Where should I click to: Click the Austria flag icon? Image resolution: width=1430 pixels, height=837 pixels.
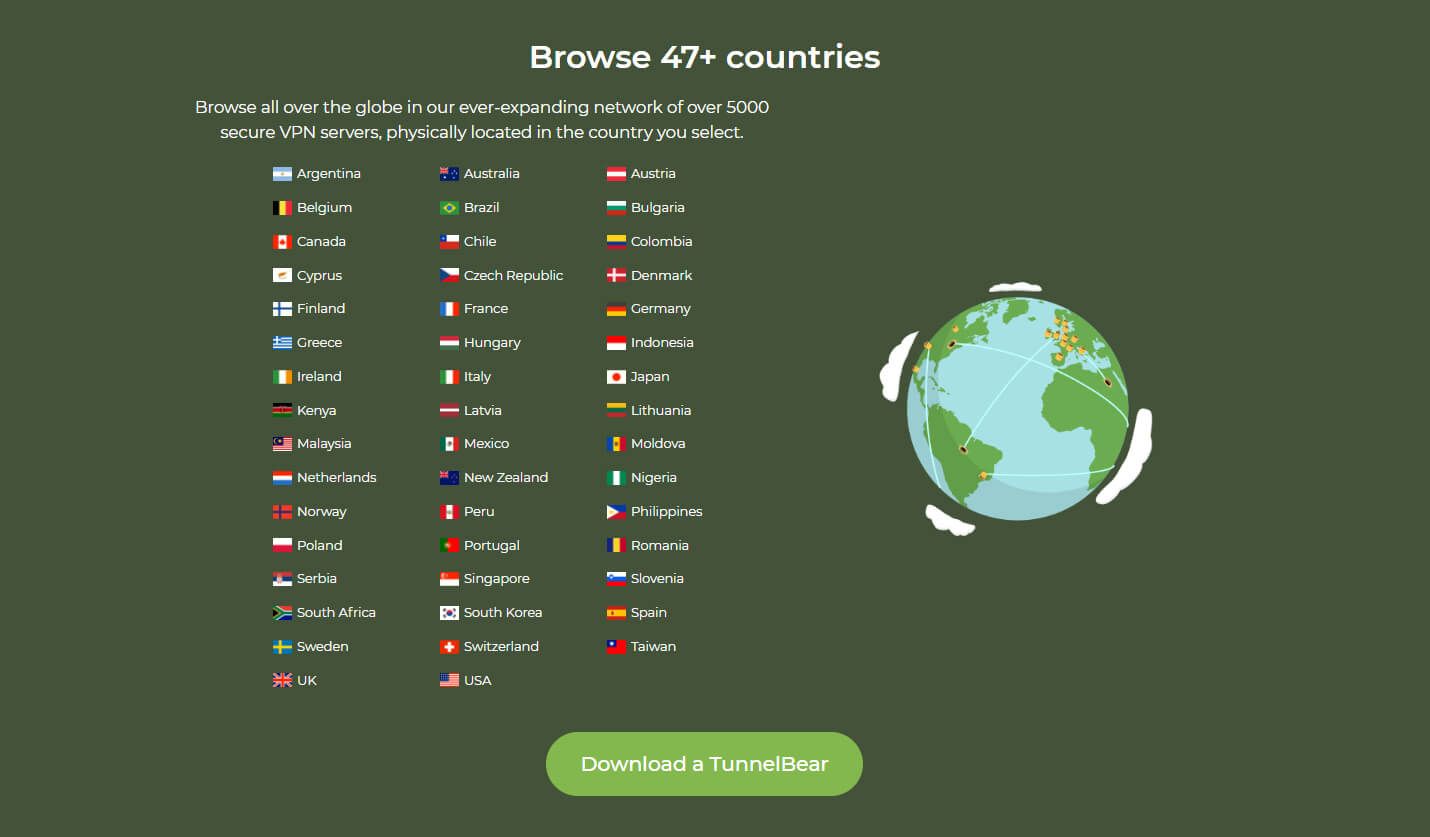click(x=616, y=174)
